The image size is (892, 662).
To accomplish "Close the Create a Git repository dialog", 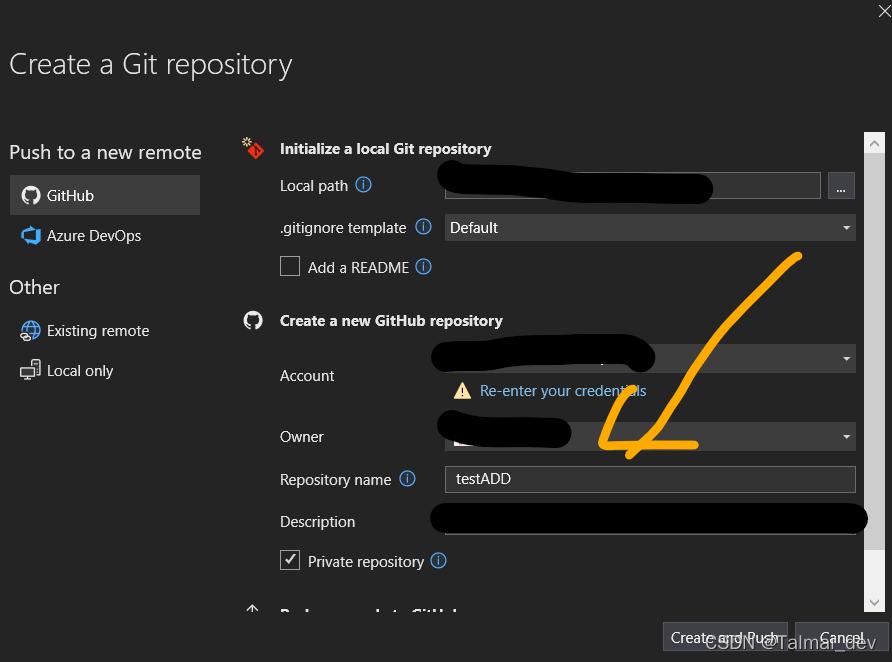I will click(885, 11).
